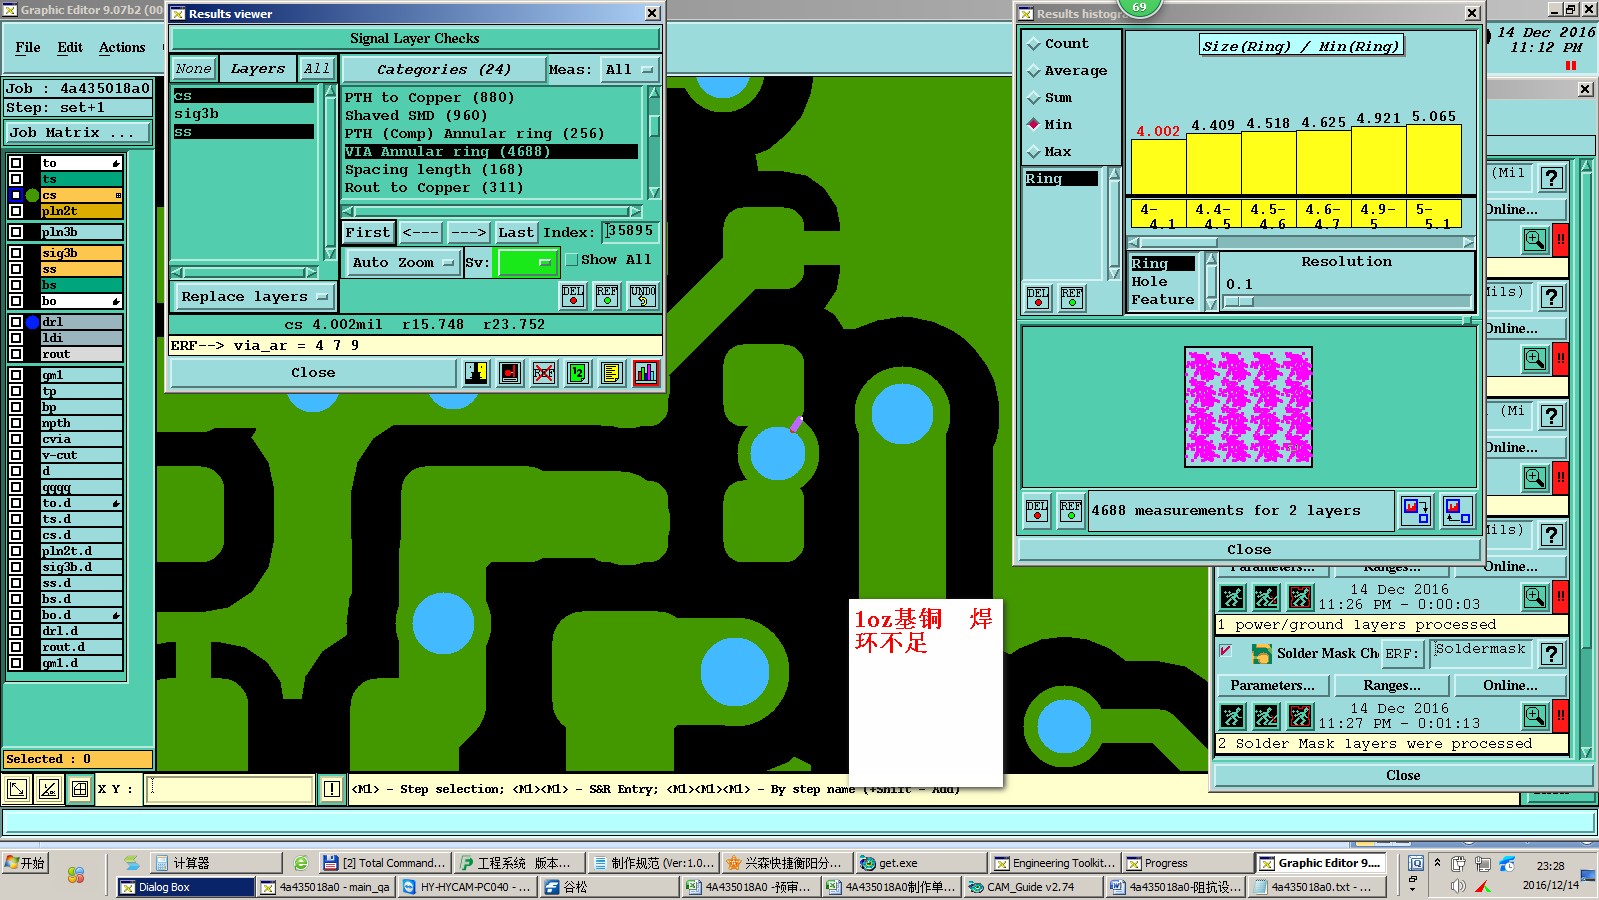Open the Job Matrix menu button
This screenshot has height=900, width=1599.
[78, 132]
